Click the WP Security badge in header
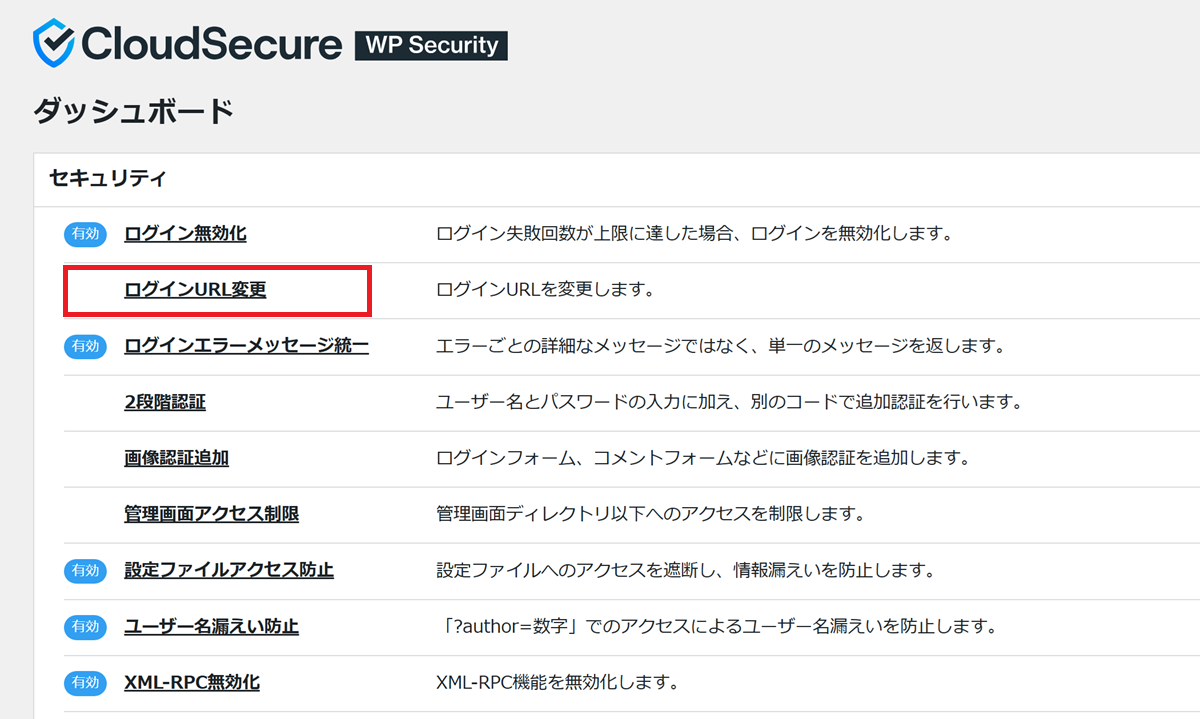The width and height of the screenshot is (1200, 719). pos(431,45)
